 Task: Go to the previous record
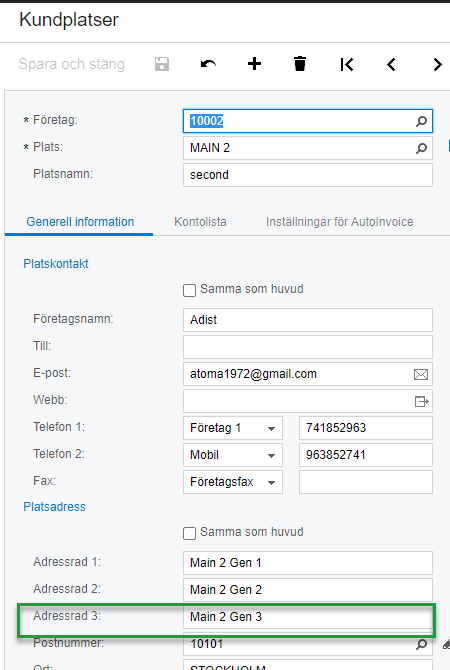pyautogui.click(x=391, y=65)
